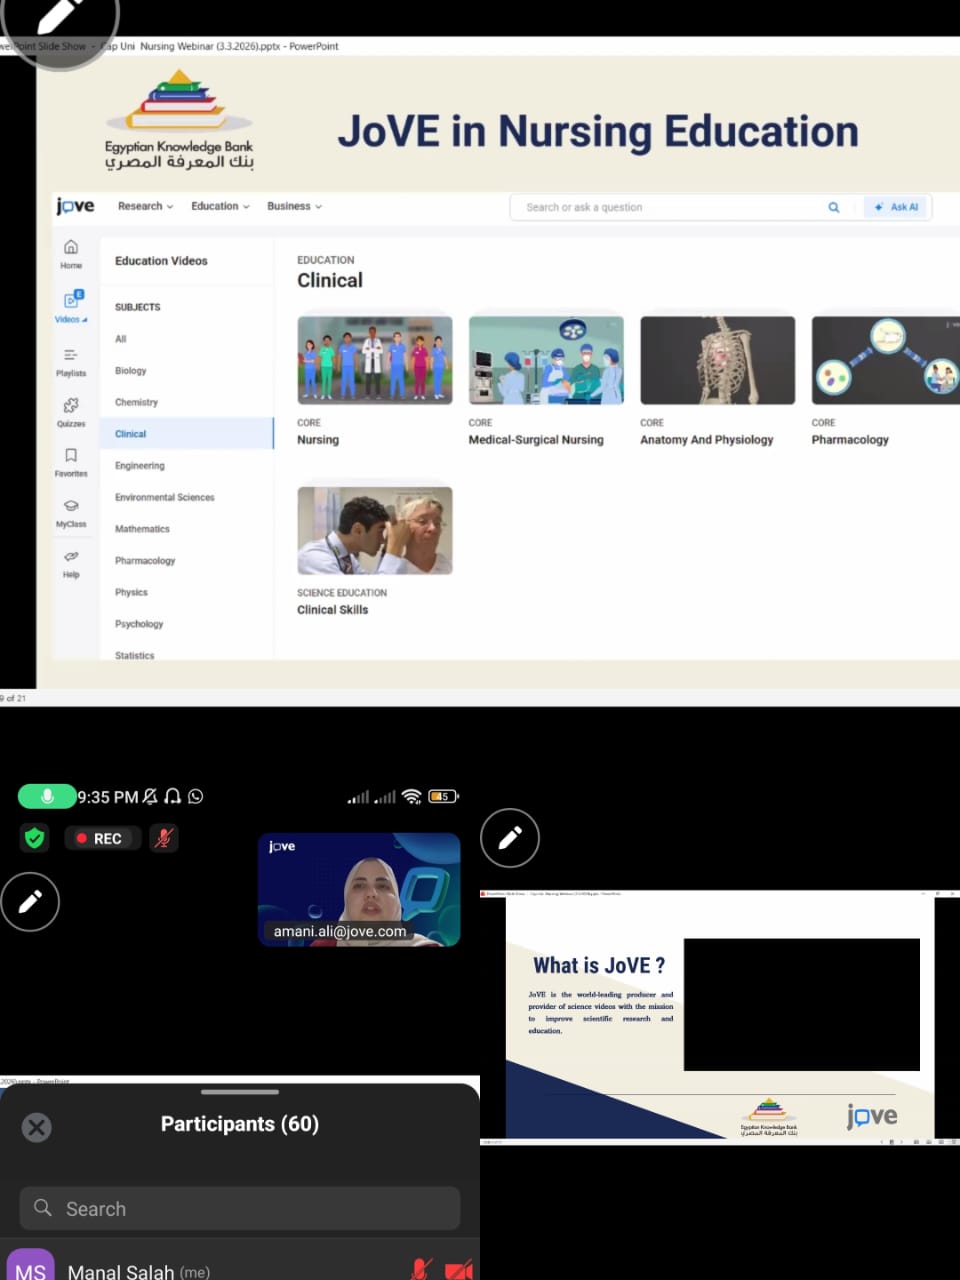The height and width of the screenshot is (1280, 960).
Task: Select Biology in the subjects list
Action: [130, 371]
